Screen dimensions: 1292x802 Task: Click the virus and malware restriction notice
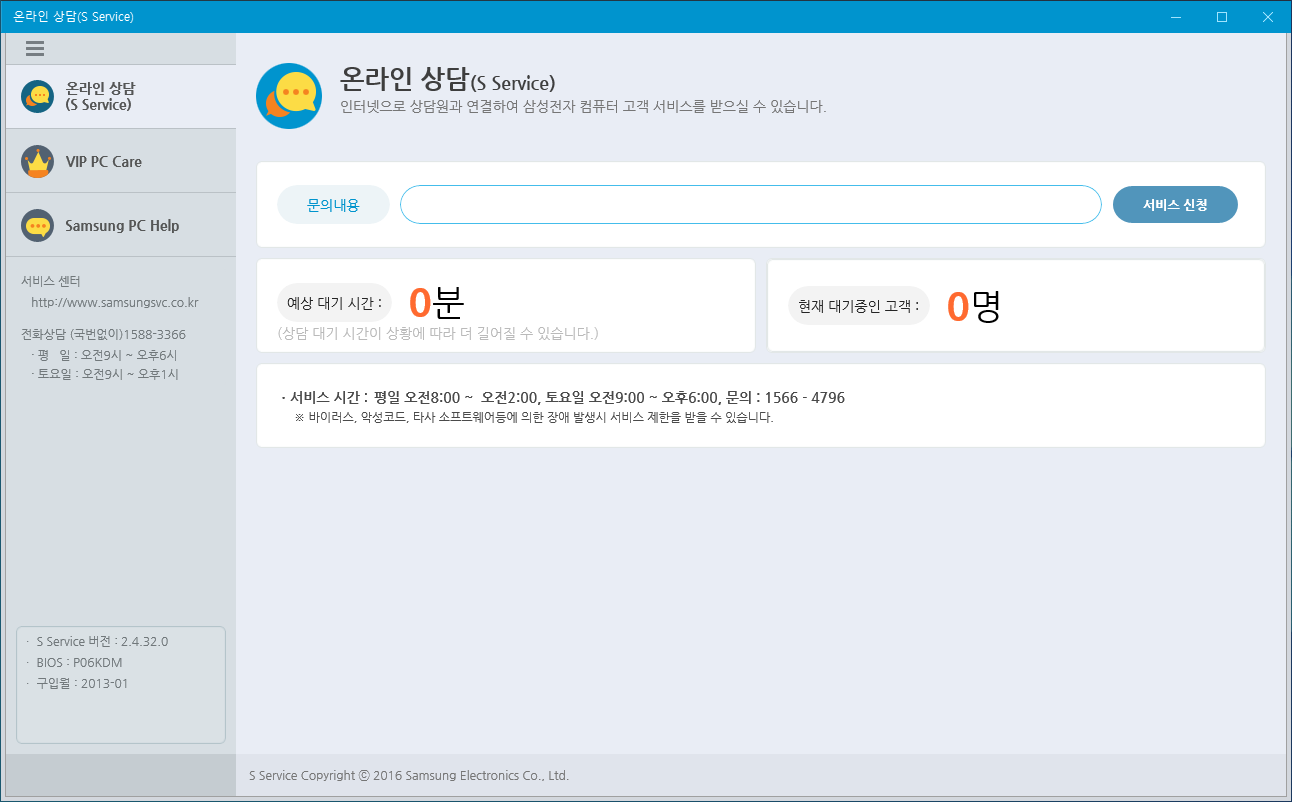click(534, 418)
